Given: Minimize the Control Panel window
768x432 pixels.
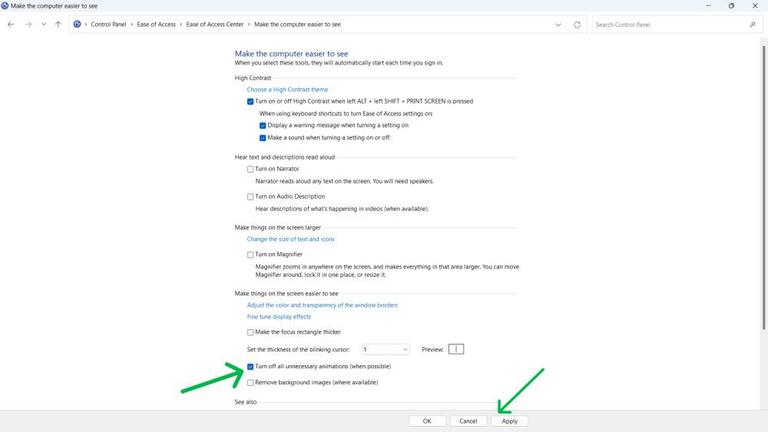Looking at the screenshot, I should click(708, 6).
